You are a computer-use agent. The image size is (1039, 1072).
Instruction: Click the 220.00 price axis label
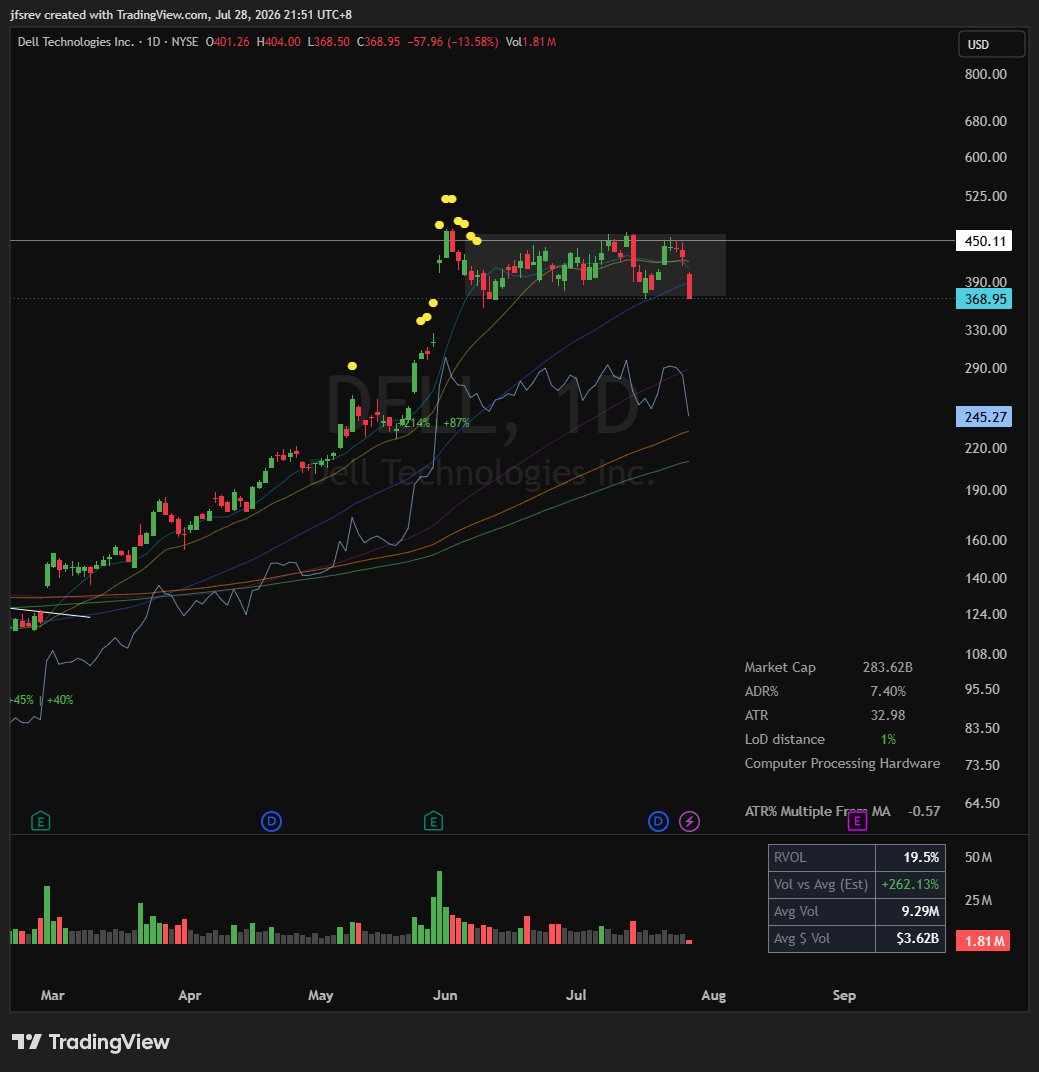click(x=985, y=448)
